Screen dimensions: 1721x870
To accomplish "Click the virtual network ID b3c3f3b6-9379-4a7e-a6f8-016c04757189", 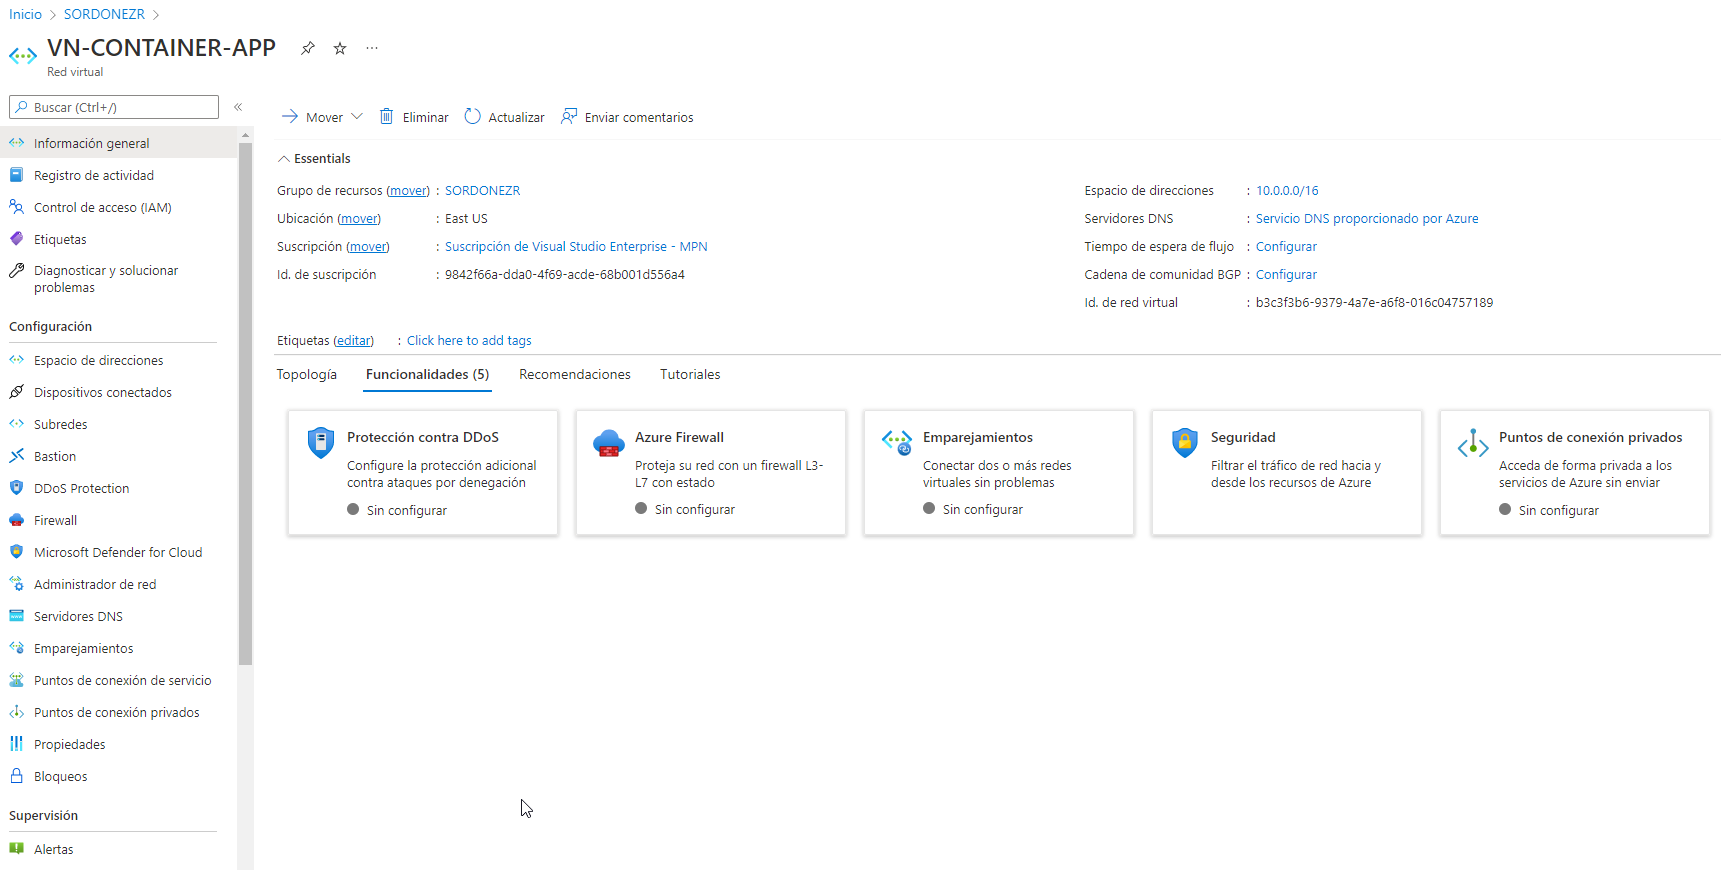I will (x=1374, y=302).
